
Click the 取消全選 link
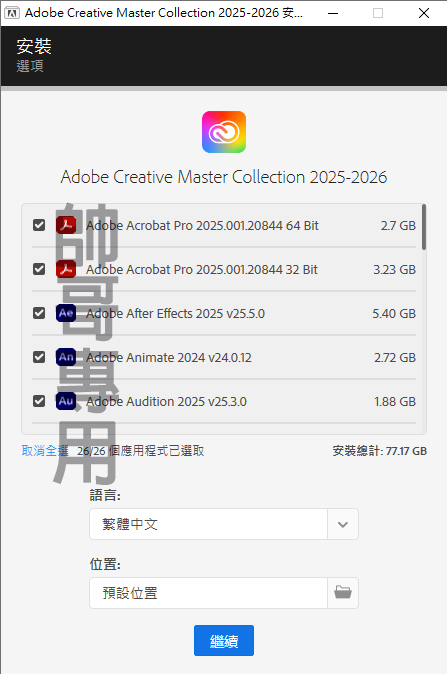pyautogui.click(x=45, y=451)
